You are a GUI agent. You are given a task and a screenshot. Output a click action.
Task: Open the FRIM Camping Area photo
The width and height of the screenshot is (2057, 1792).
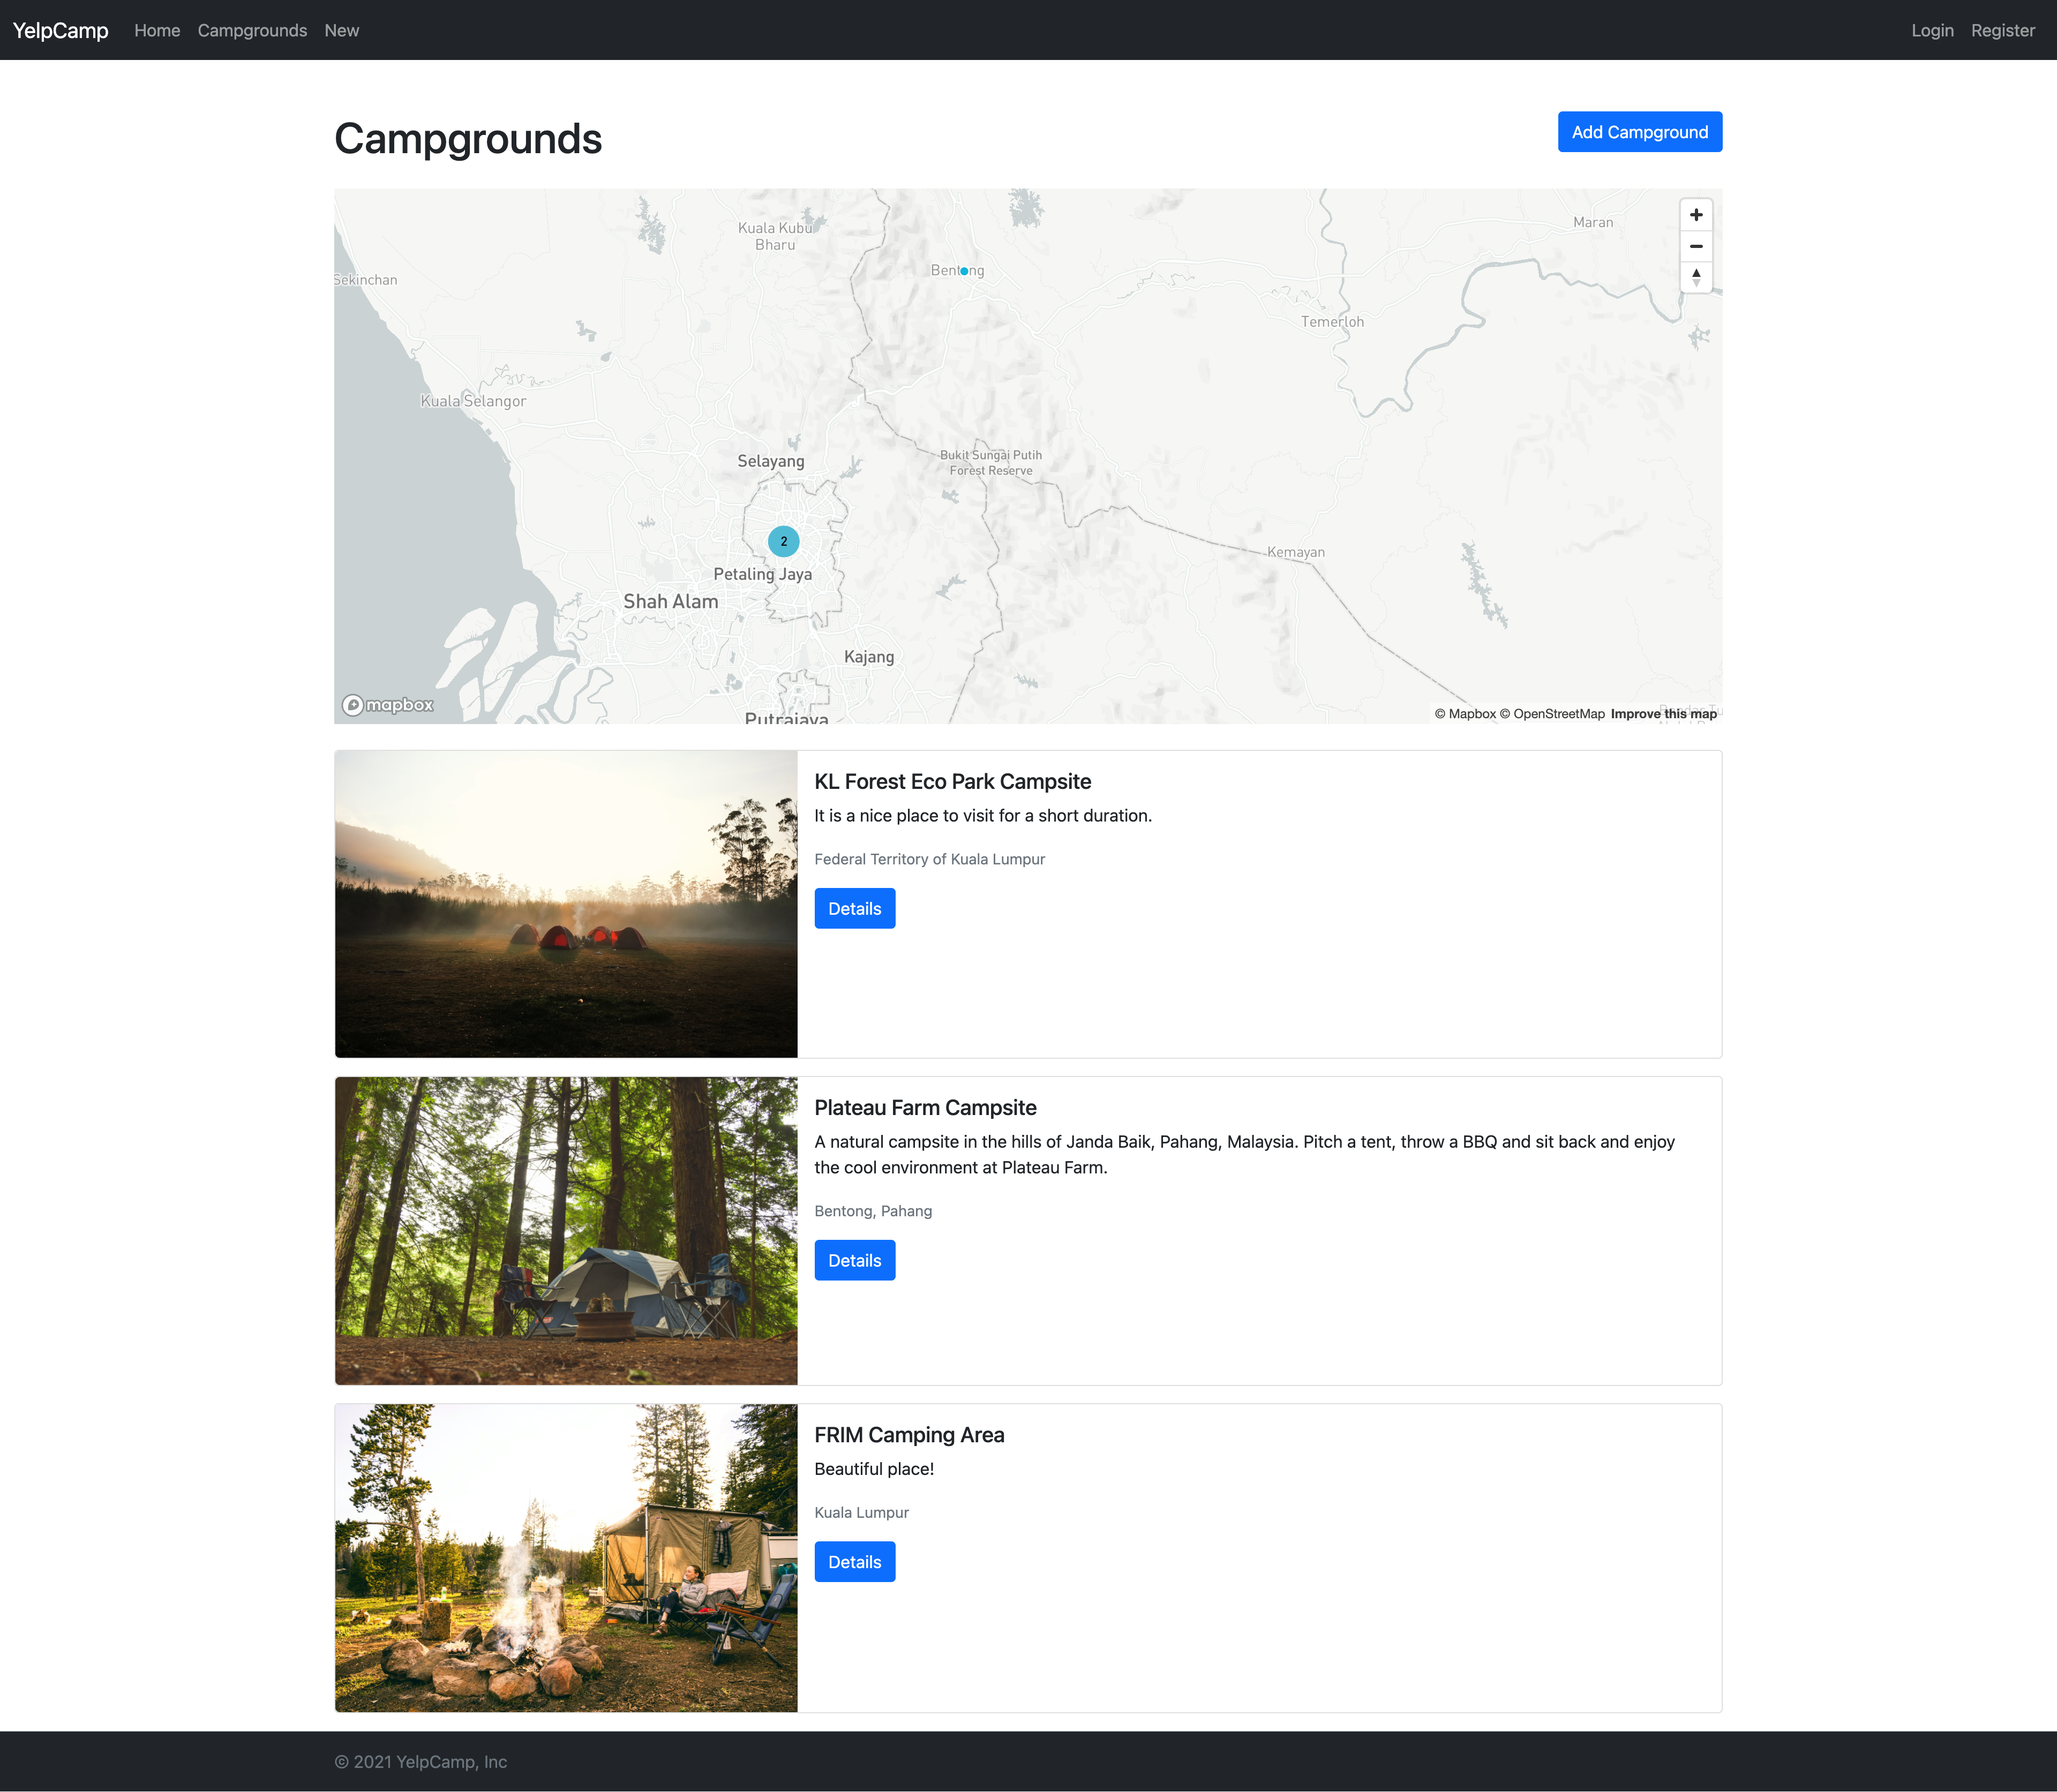tap(566, 1557)
